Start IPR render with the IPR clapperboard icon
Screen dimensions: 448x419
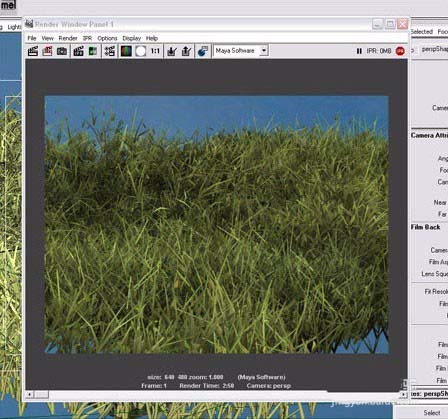tap(79, 51)
